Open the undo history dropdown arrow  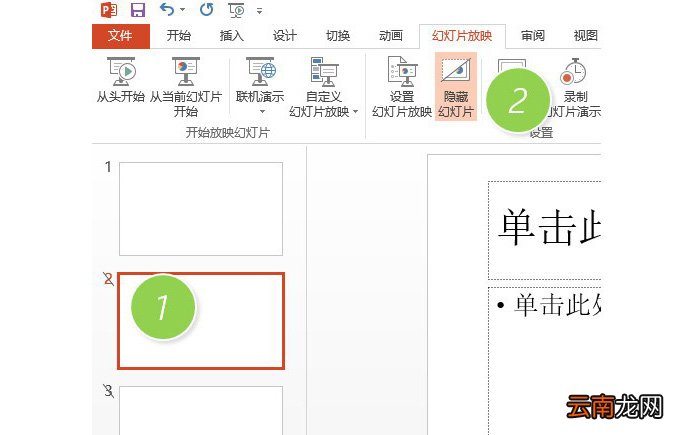[183, 9]
